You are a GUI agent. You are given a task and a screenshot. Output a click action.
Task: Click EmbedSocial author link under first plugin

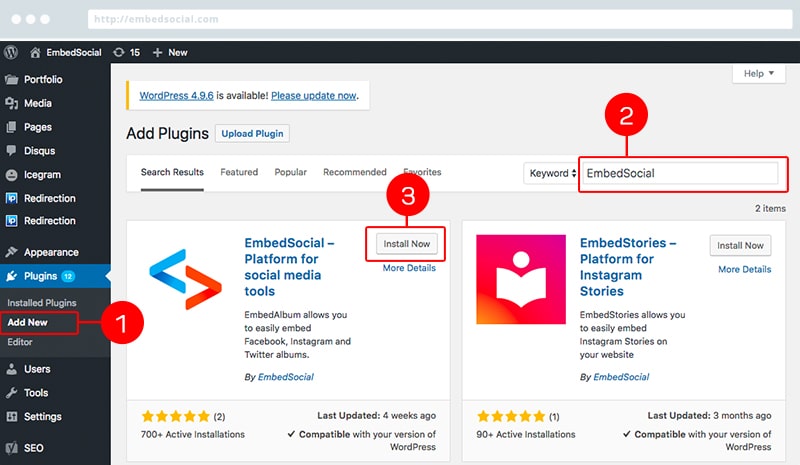point(286,377)
